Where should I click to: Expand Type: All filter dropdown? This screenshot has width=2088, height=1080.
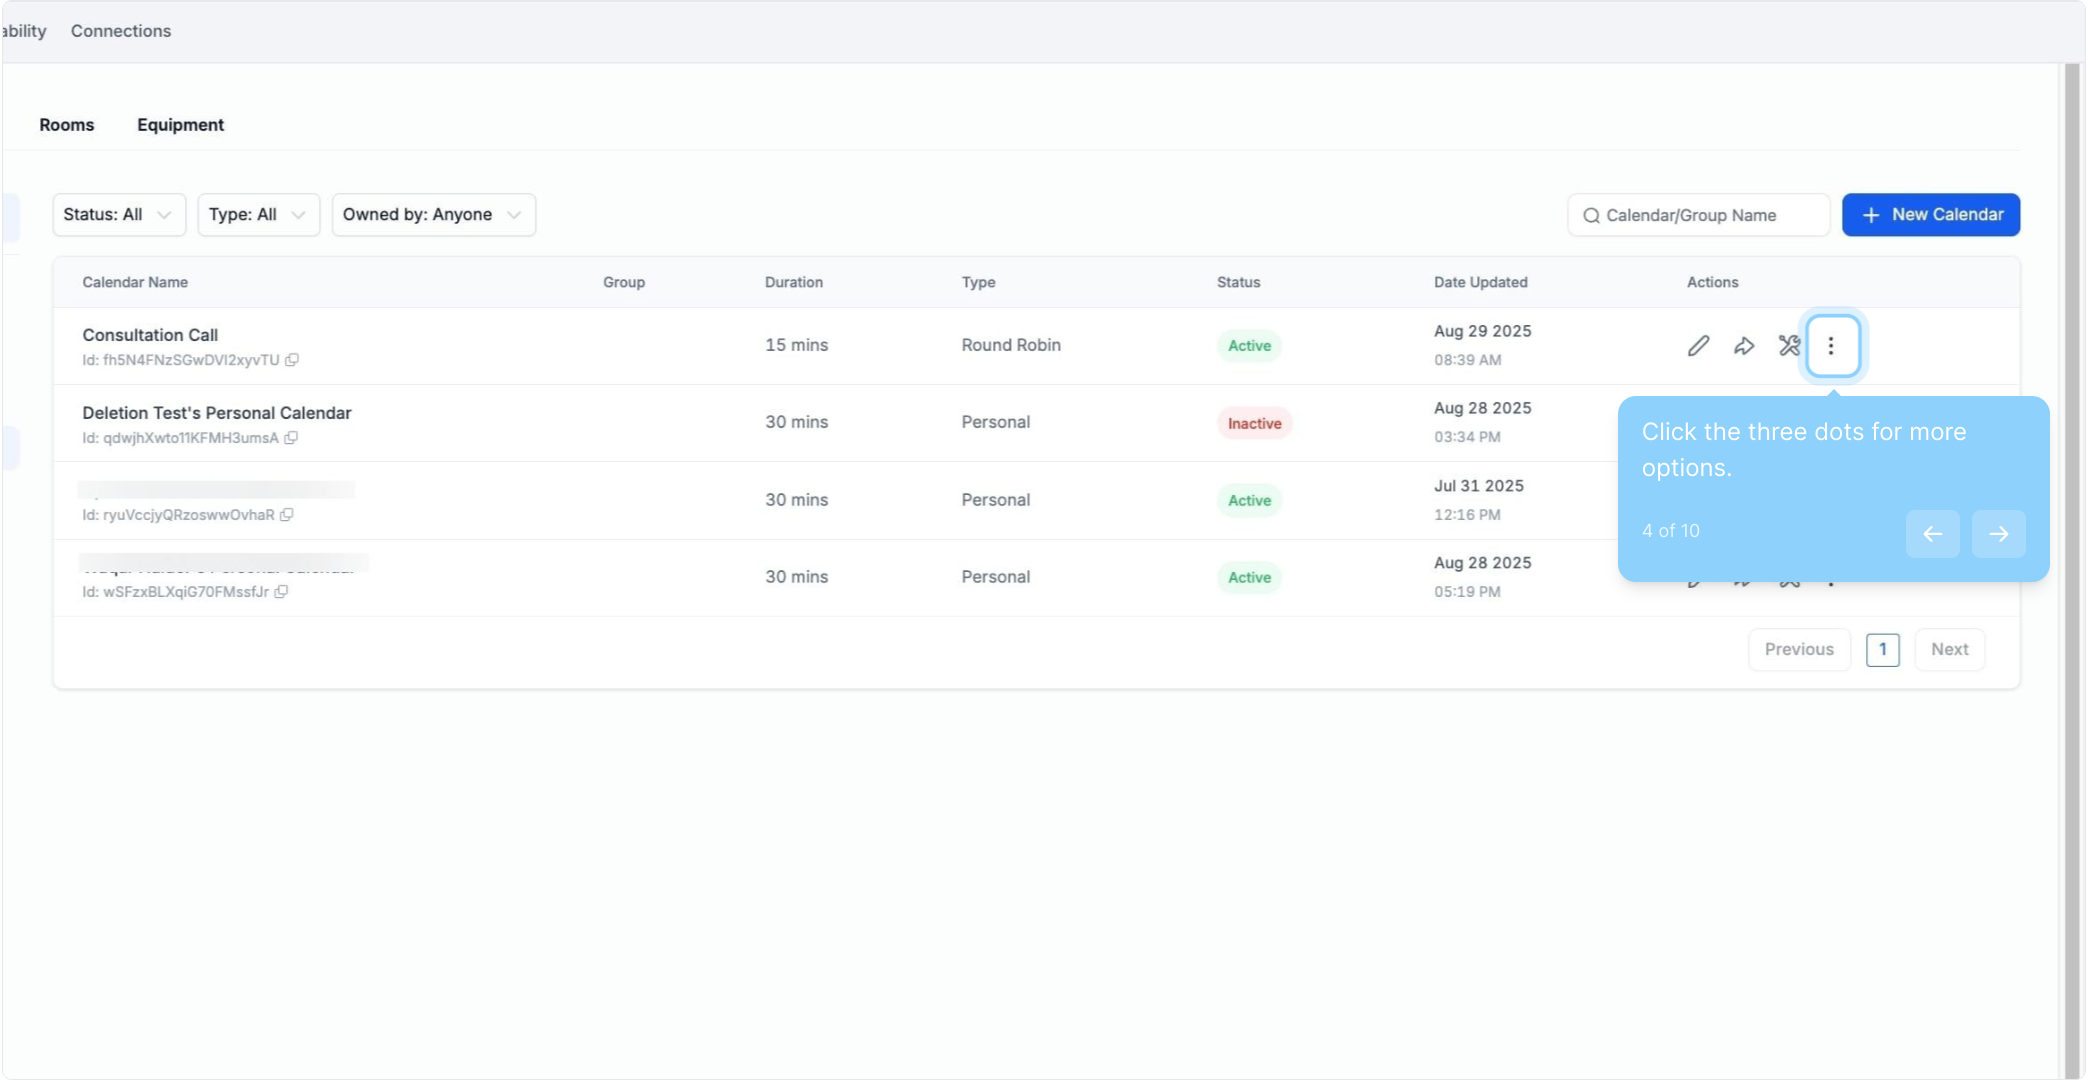pyautogui.click(x=258, y=215)
